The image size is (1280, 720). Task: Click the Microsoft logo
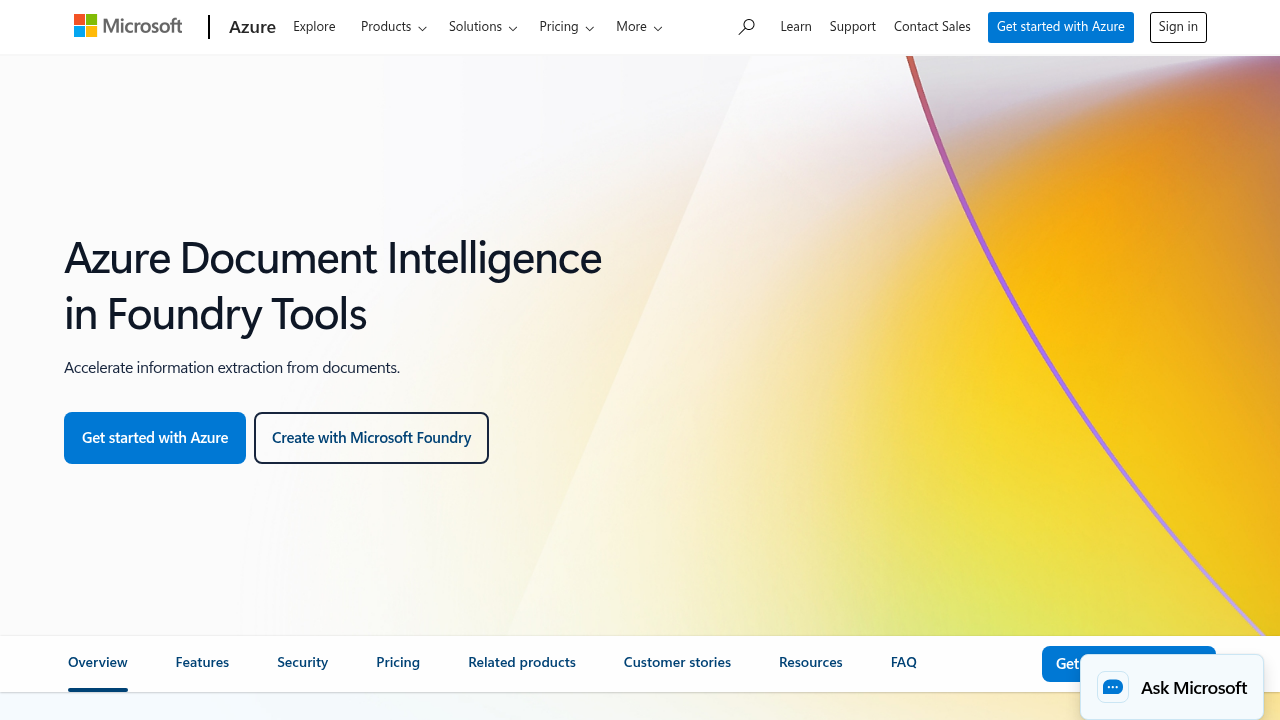(128, 27)
